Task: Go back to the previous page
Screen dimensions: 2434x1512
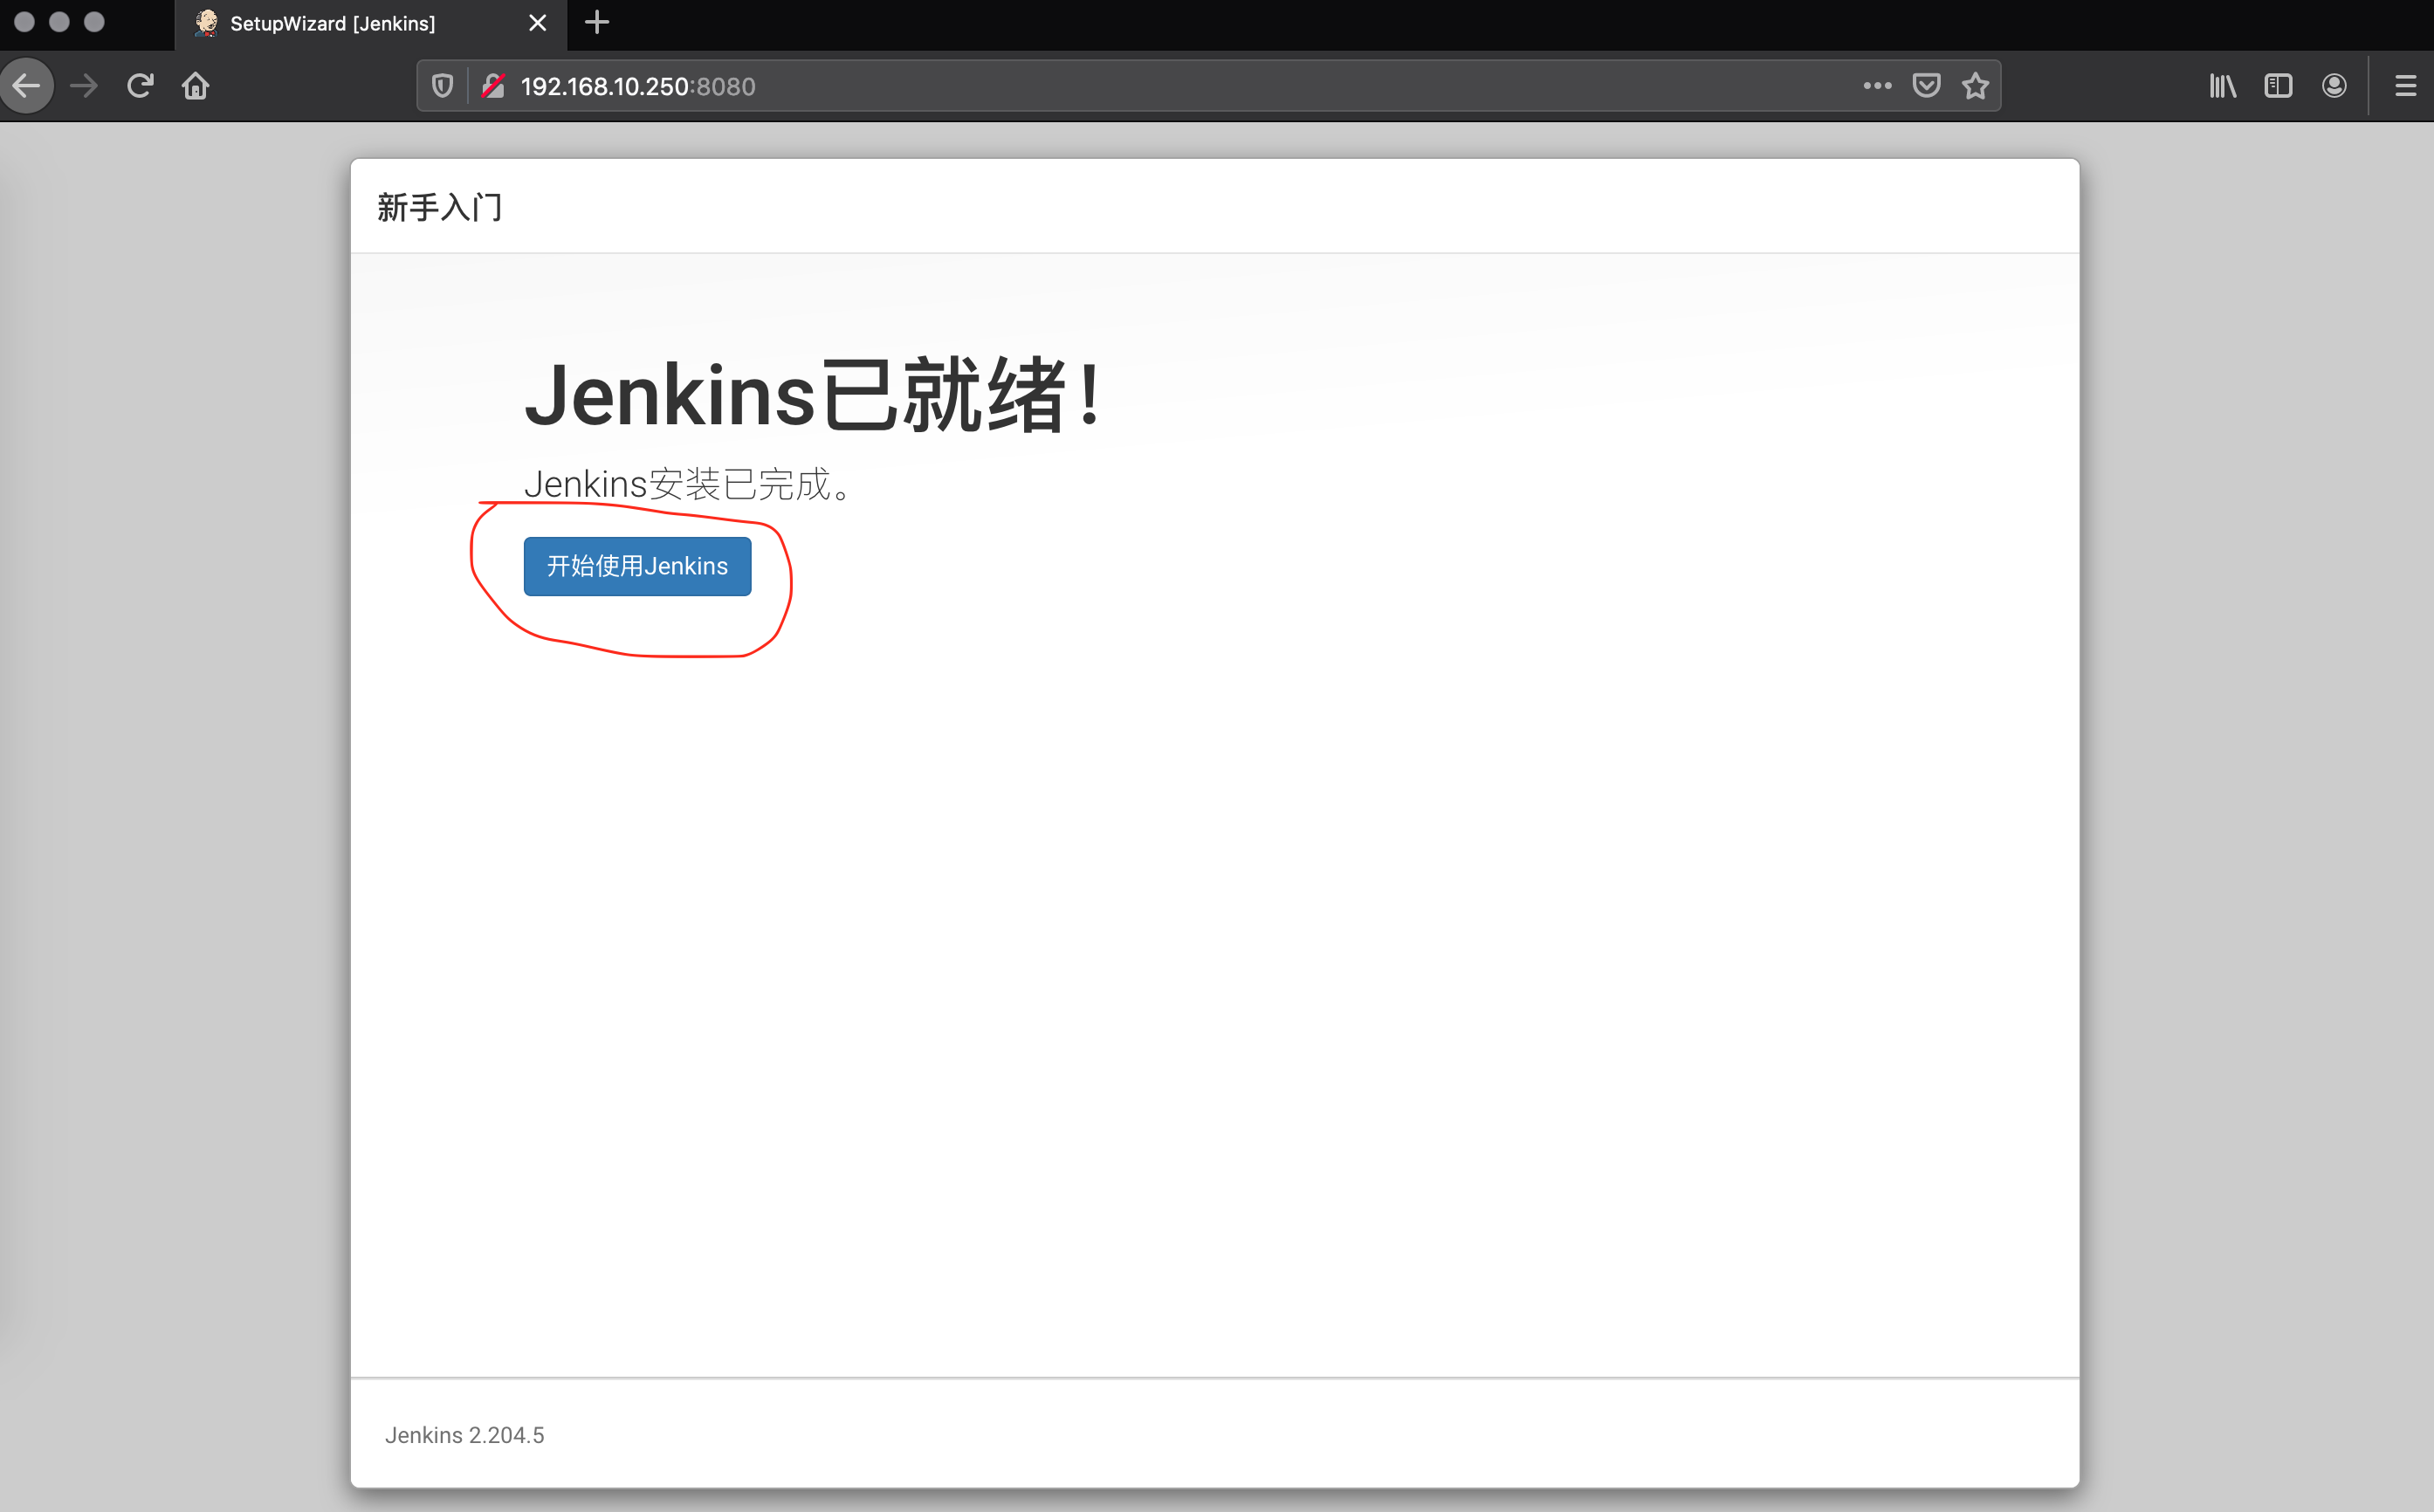Action: click(x=27, y=86)
